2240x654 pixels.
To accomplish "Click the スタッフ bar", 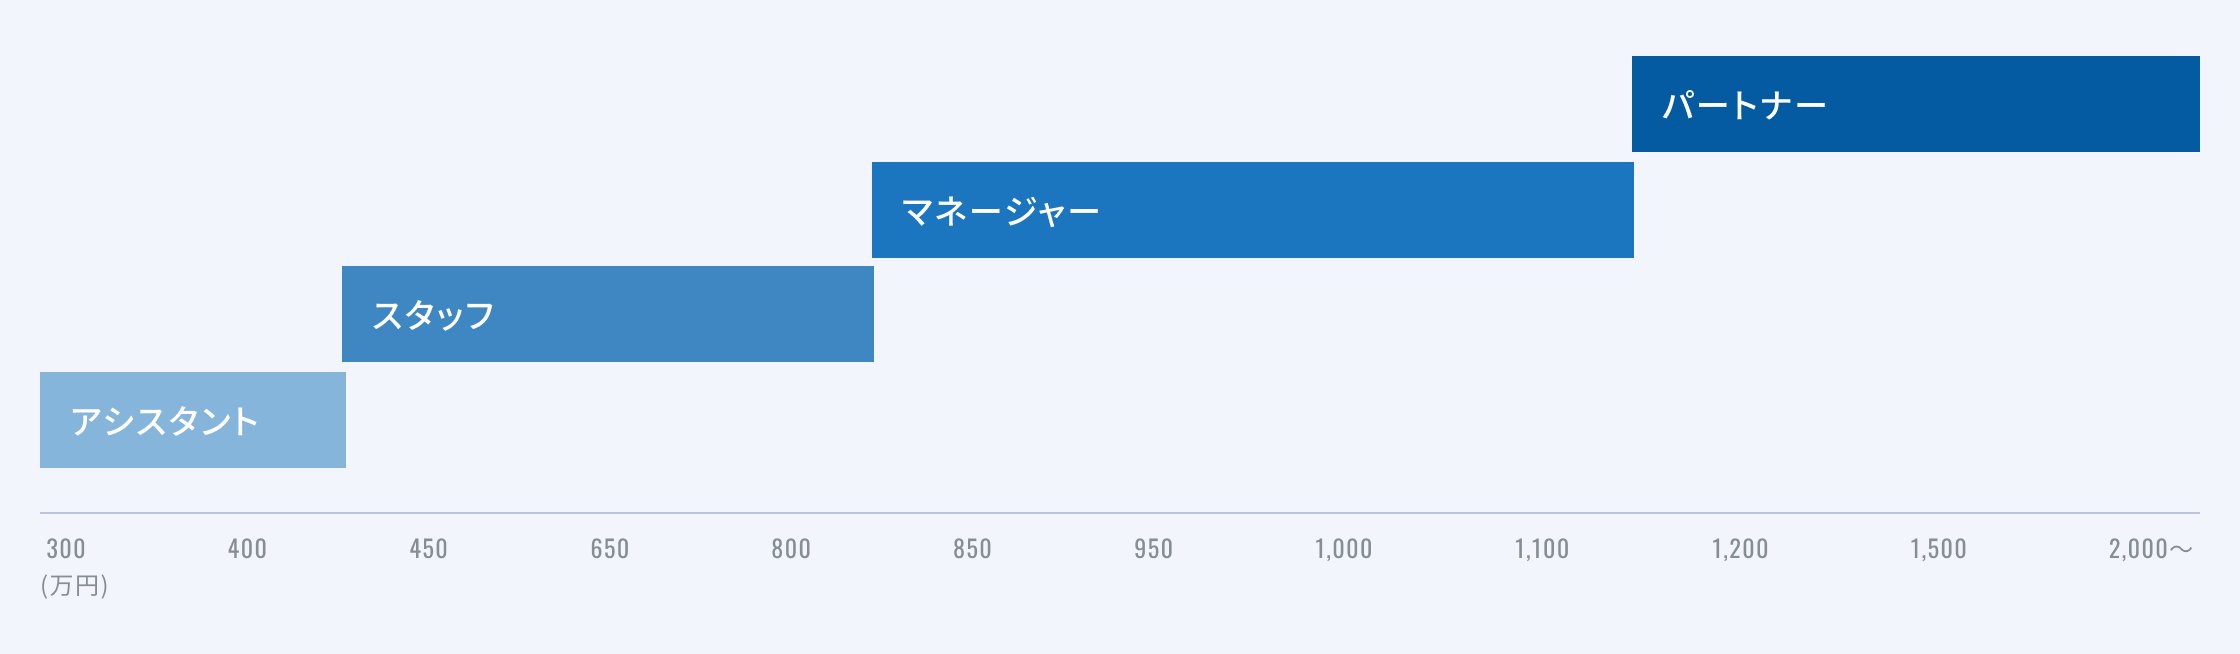I will tap(608, 314).
